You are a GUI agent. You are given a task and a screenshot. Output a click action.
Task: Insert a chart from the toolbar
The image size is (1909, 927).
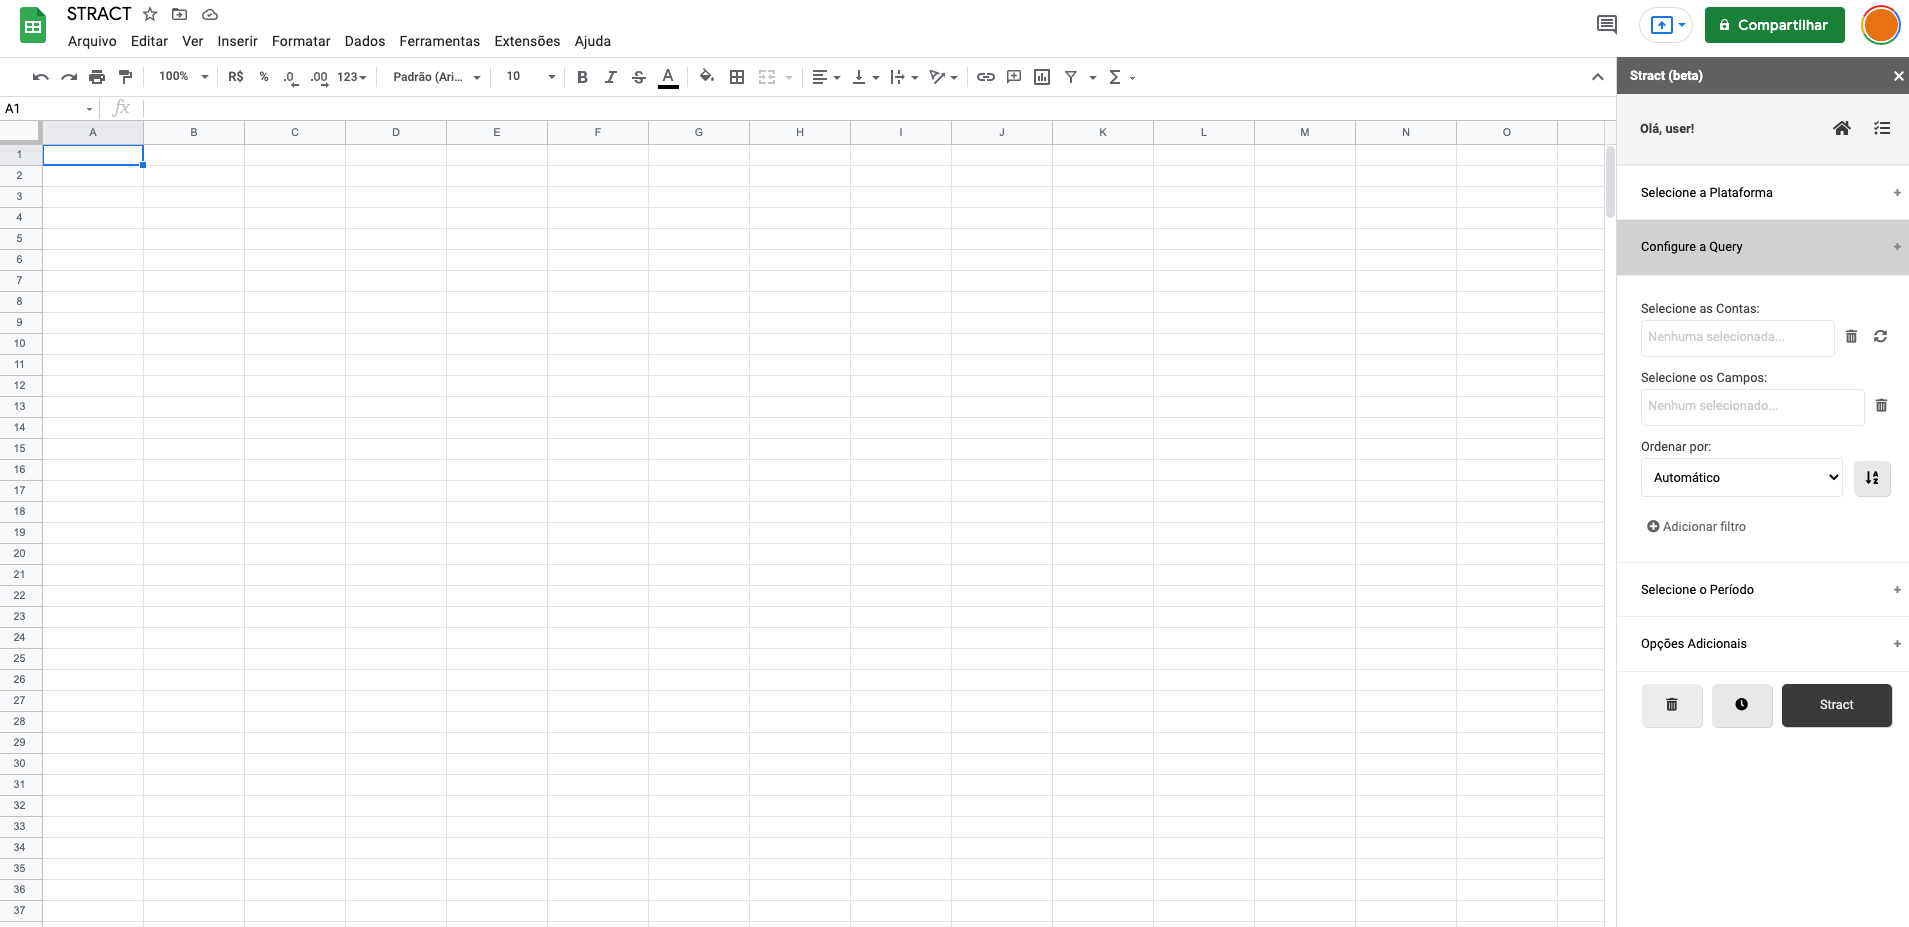point(1042,77)
